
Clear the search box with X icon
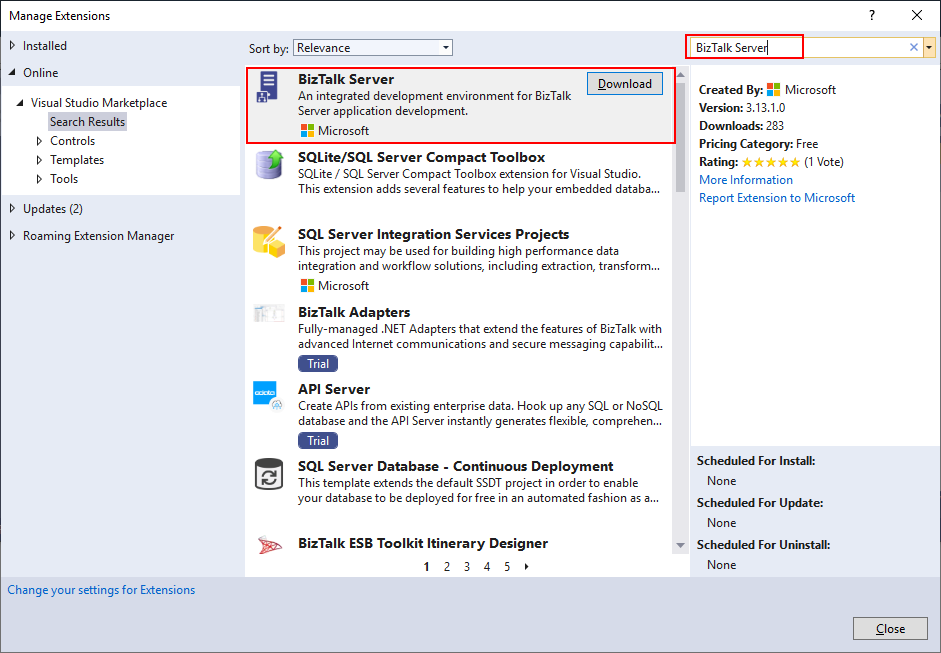click(913, 47)
